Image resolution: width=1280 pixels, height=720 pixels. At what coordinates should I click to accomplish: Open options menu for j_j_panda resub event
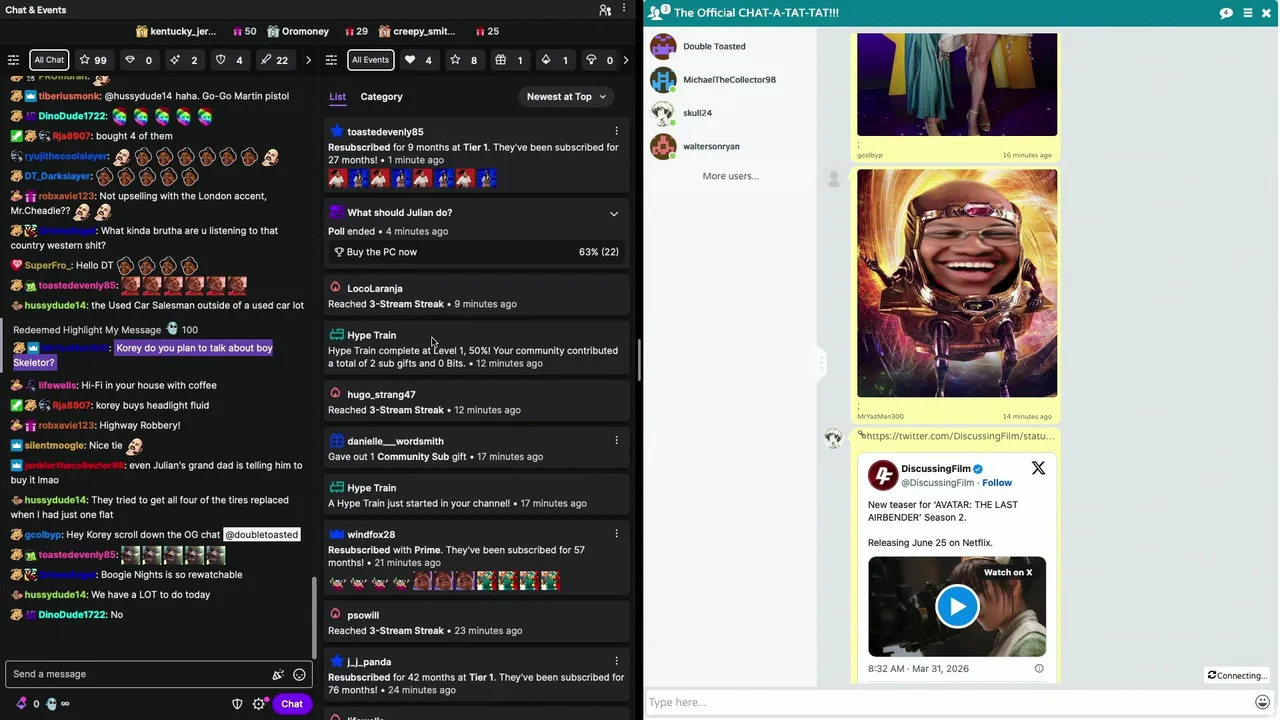coord(616,661)
